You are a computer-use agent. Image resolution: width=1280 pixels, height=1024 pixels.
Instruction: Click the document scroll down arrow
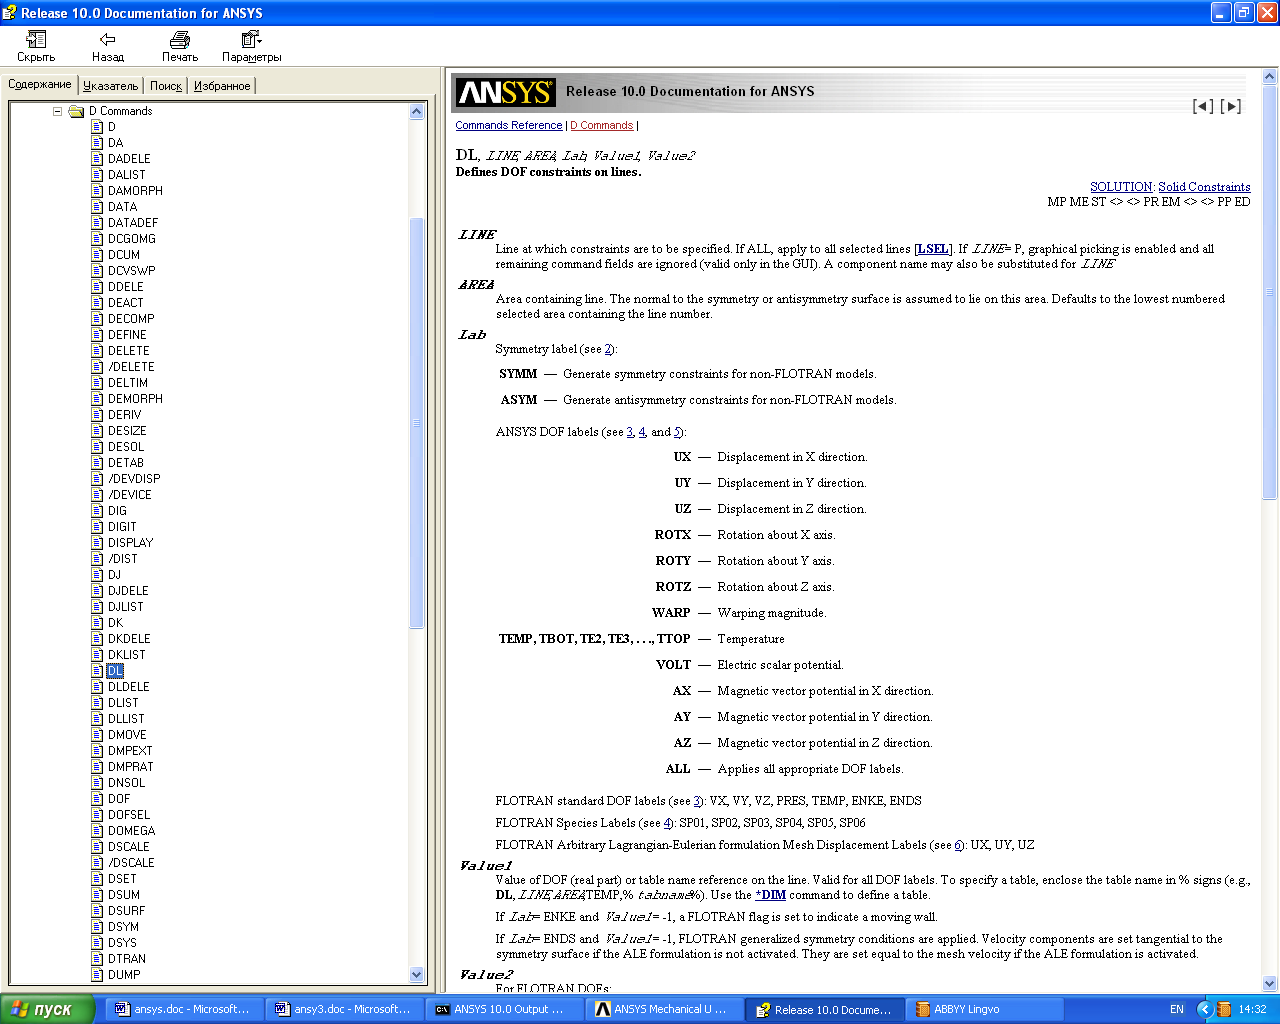(x=1270, y=984)
